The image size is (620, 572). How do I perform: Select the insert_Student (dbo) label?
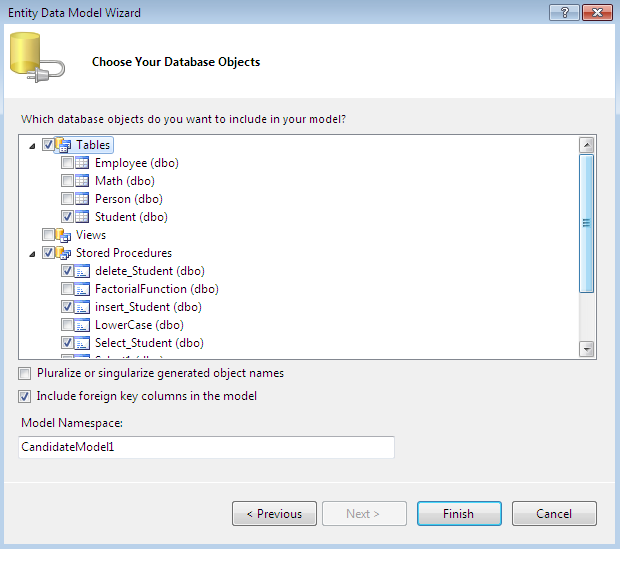(148, 307)
